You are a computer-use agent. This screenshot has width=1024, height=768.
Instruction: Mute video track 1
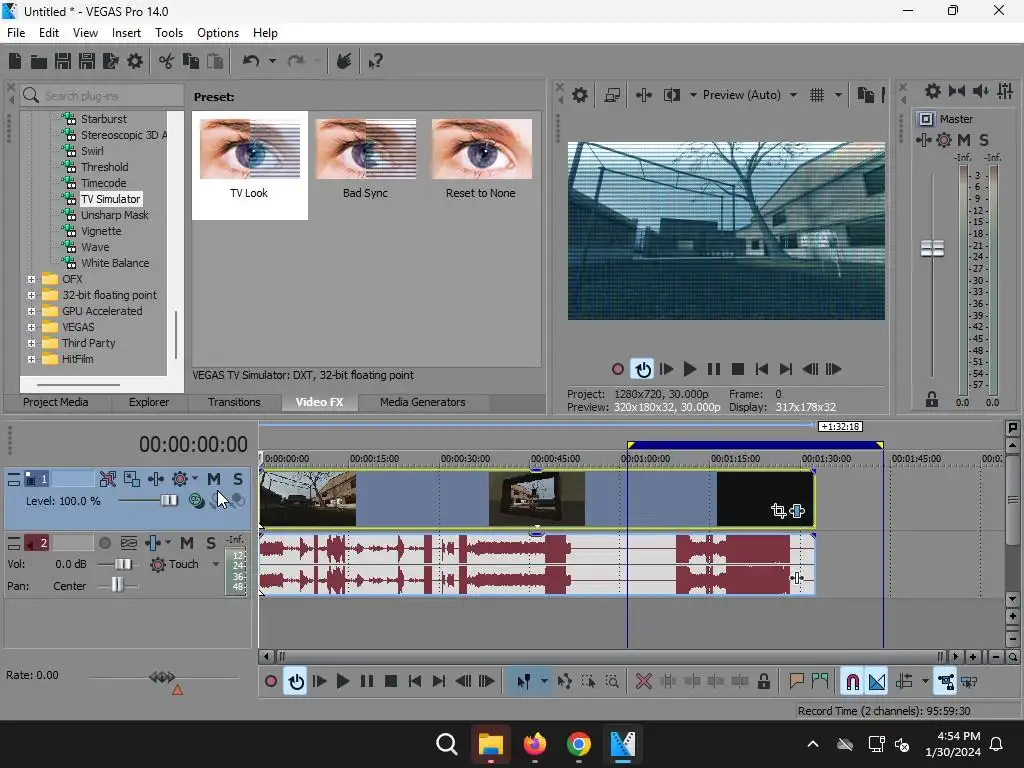tap(214, 479)
